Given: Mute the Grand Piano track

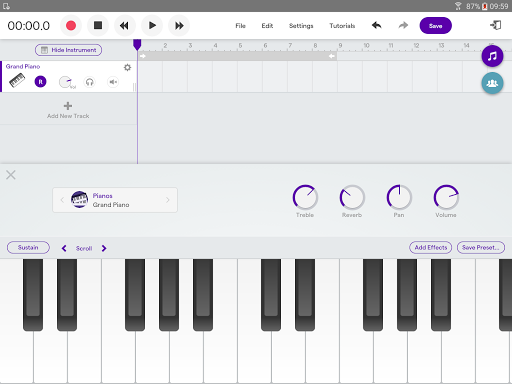Looking at the screenshot, I should [113, 82].
